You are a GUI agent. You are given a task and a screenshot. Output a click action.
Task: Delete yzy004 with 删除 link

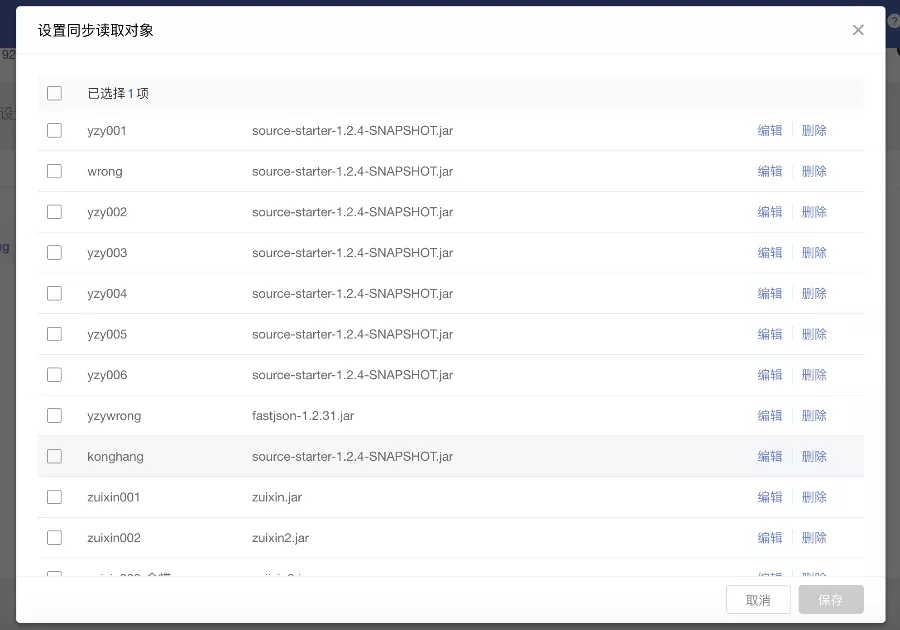click(814, 293)
